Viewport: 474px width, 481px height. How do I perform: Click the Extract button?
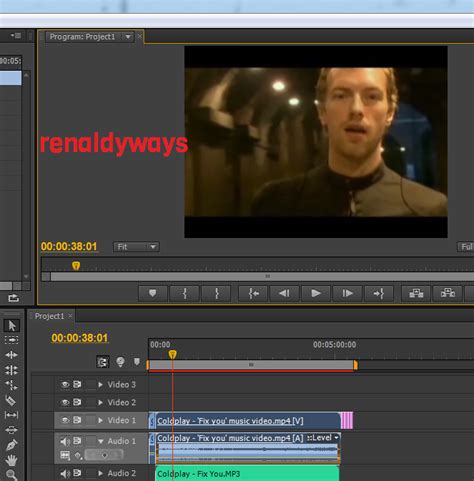(x=447, y=293)
